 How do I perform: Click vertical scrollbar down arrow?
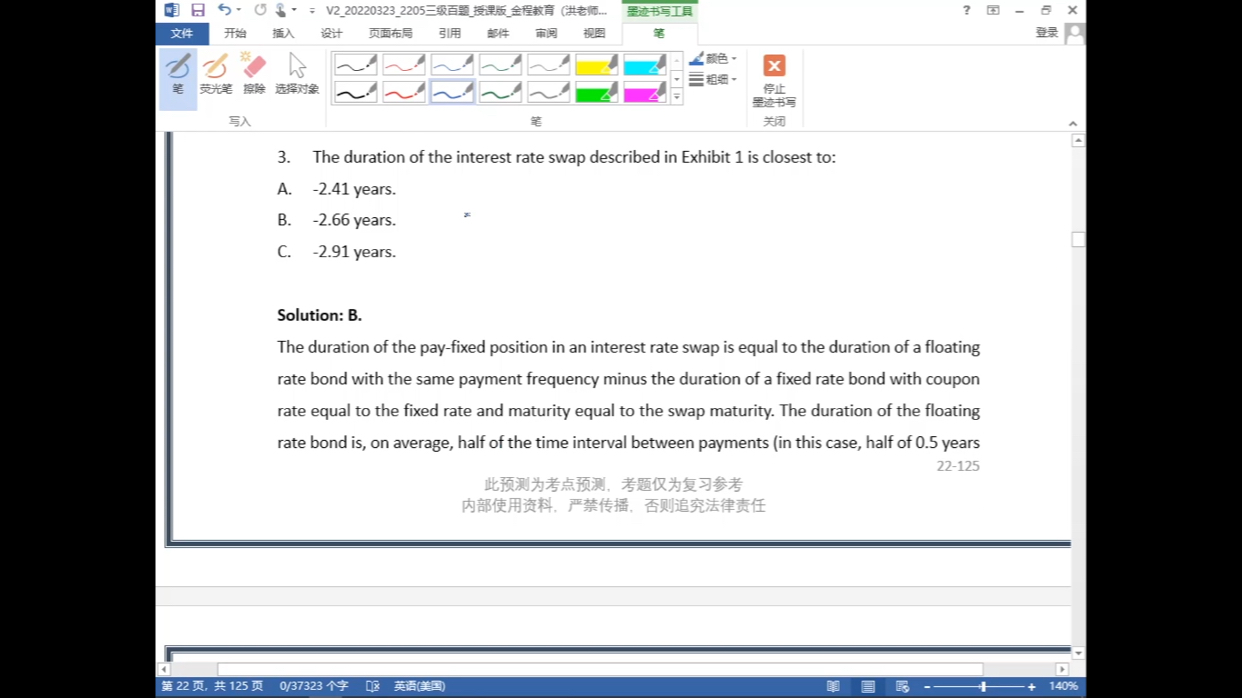click(1078, 653)
